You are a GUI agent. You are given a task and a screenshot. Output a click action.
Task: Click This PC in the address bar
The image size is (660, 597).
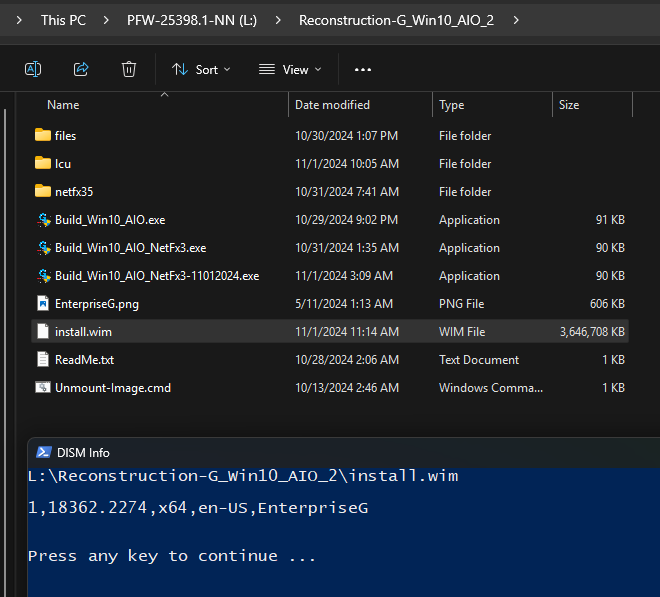63,20
